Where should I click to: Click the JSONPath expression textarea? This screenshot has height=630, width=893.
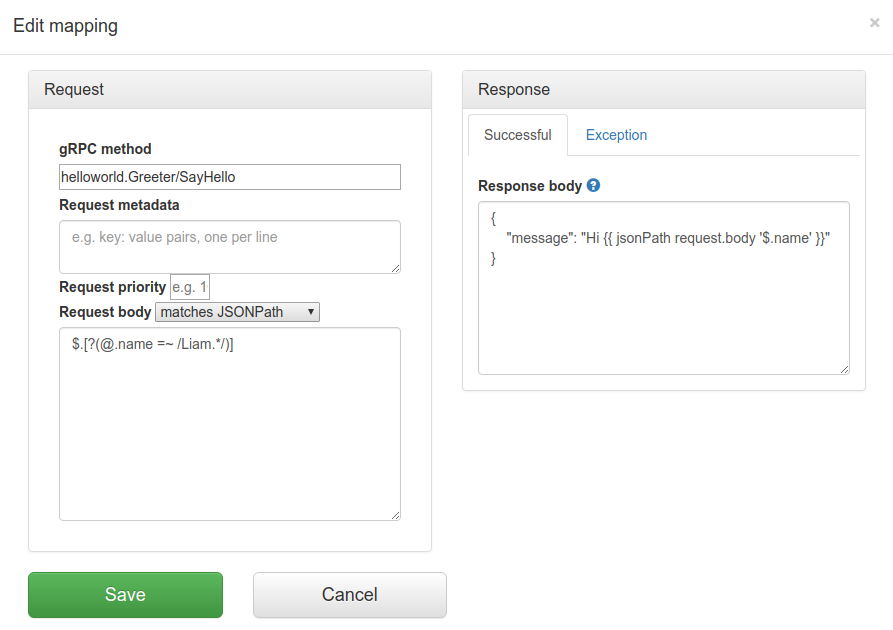228,420
